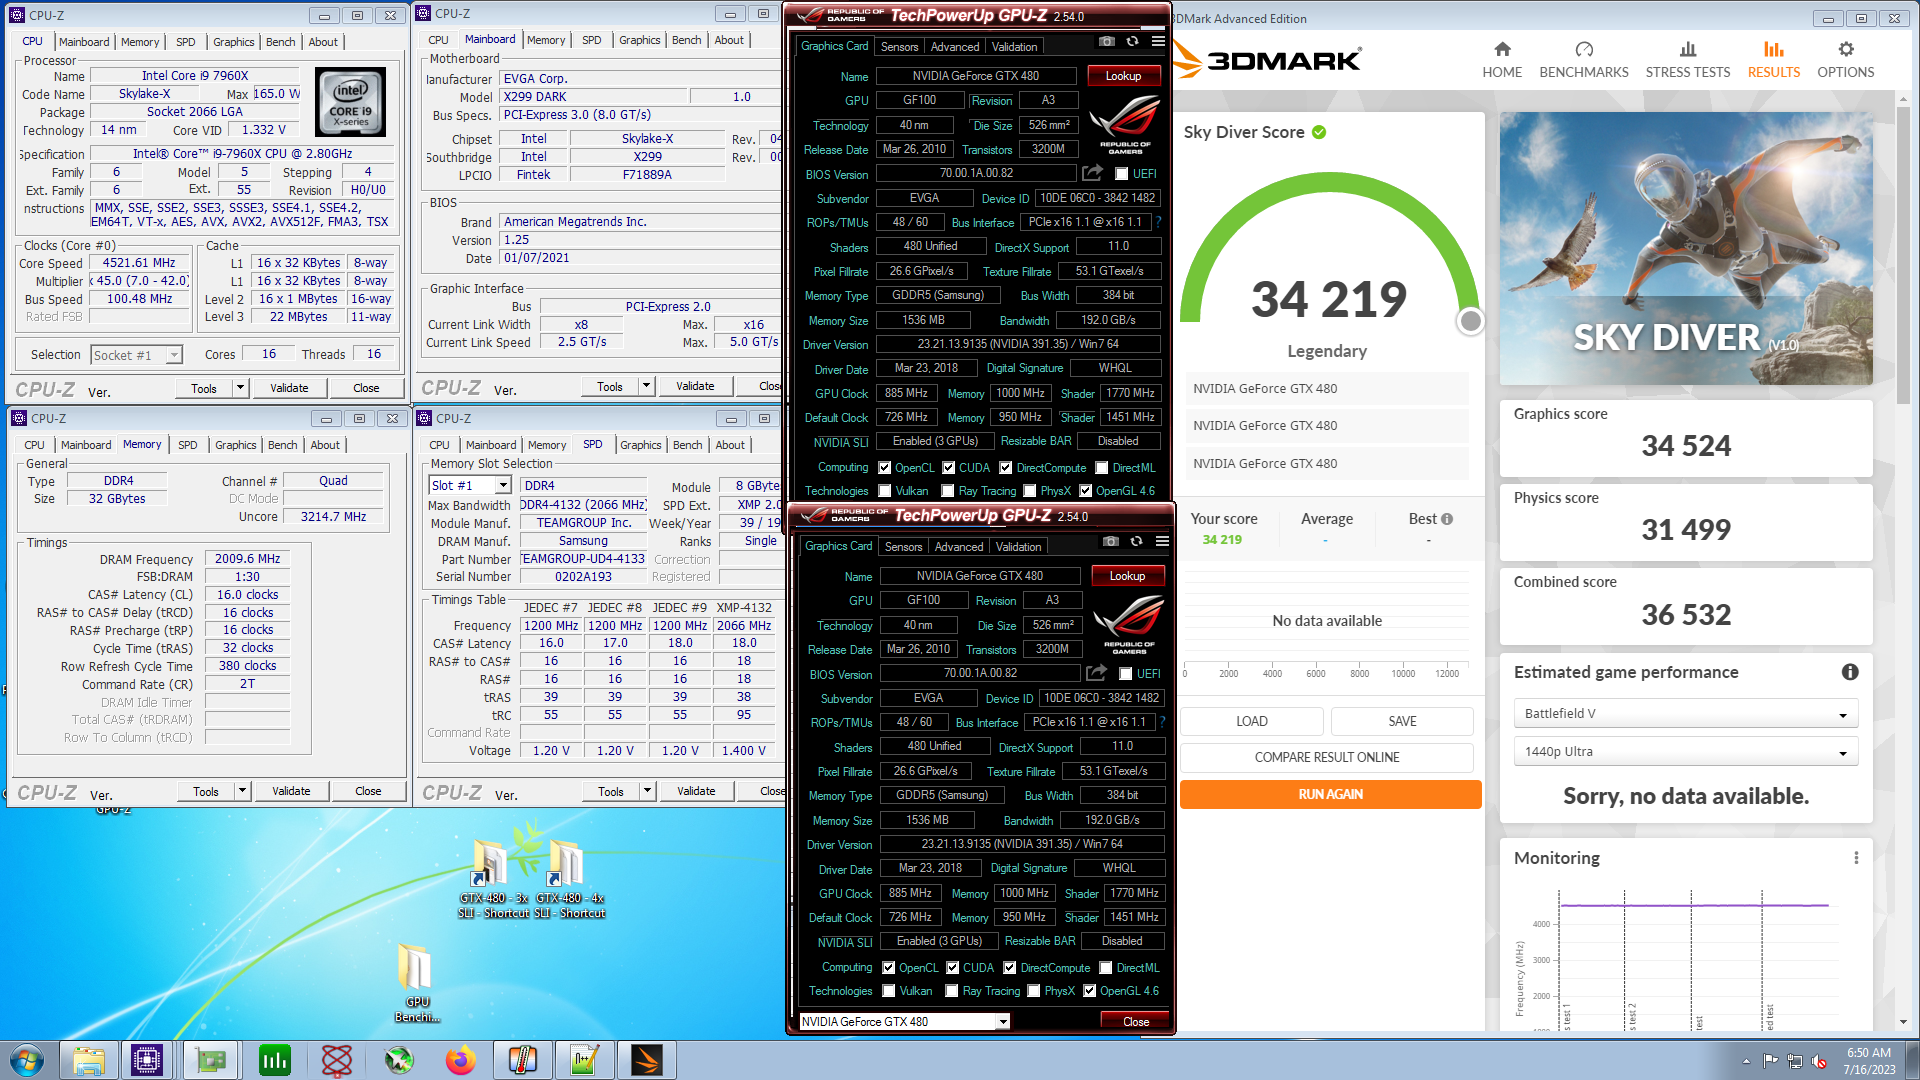This screenshot has height=1080, width=1920.
Task: Open 3DMark OPTIONS gear
Action: [1846, 60]
